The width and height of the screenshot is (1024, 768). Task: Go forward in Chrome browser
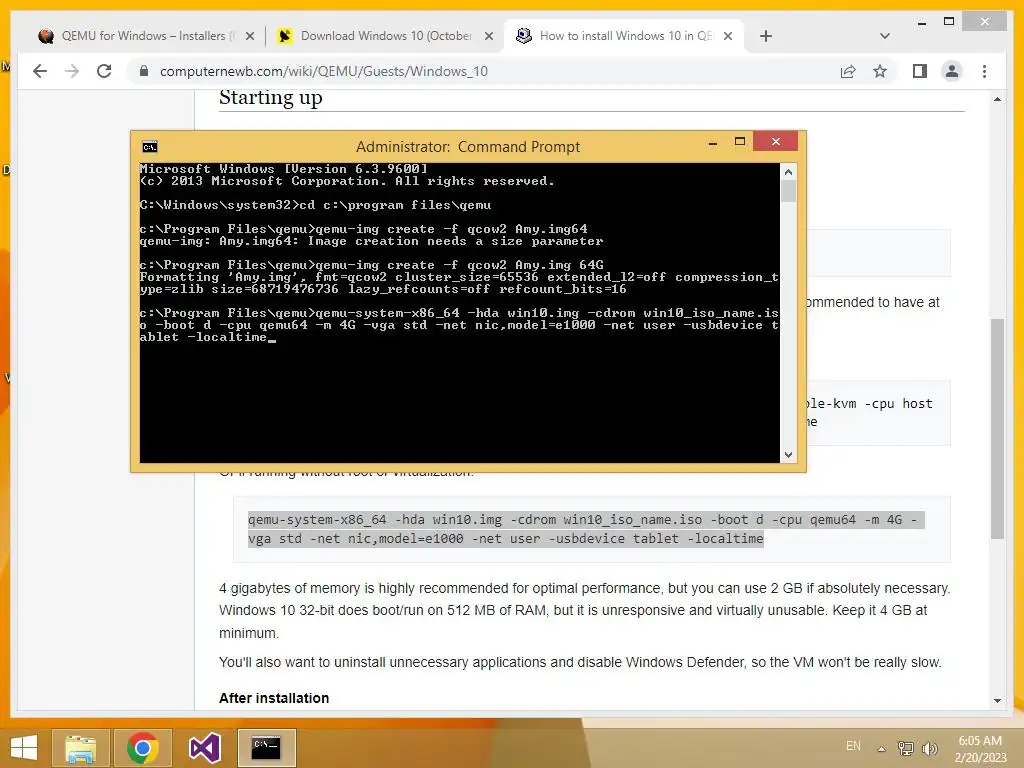pos(72,71)
